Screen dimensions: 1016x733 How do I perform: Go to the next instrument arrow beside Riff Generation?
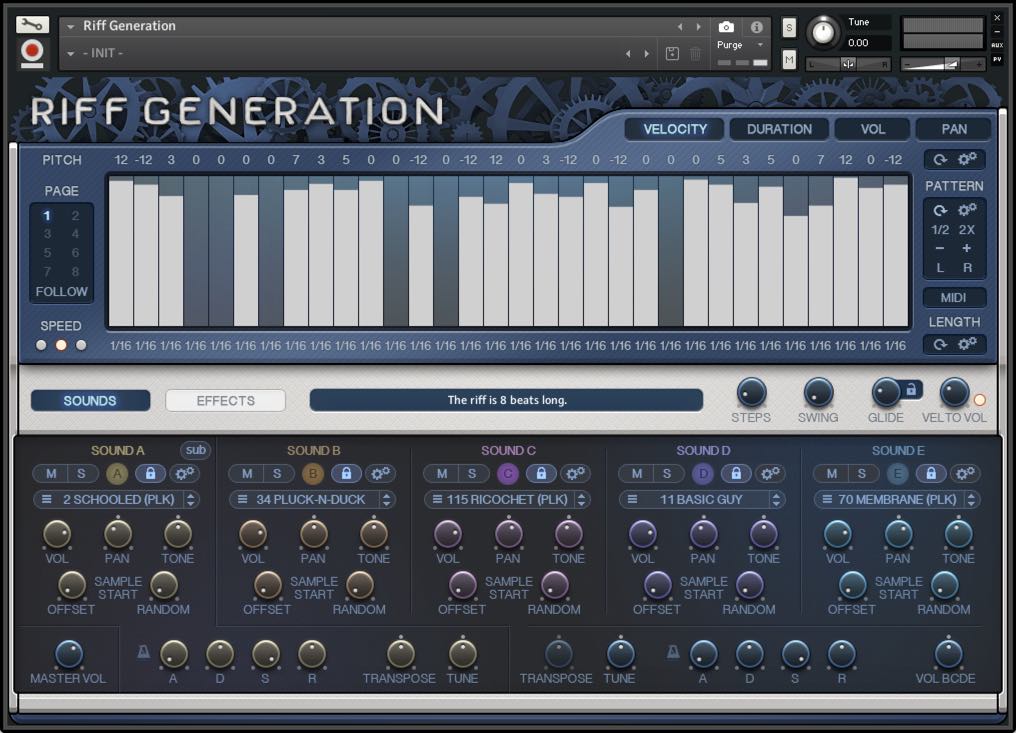pyautogui.click(x=698, y=27)
